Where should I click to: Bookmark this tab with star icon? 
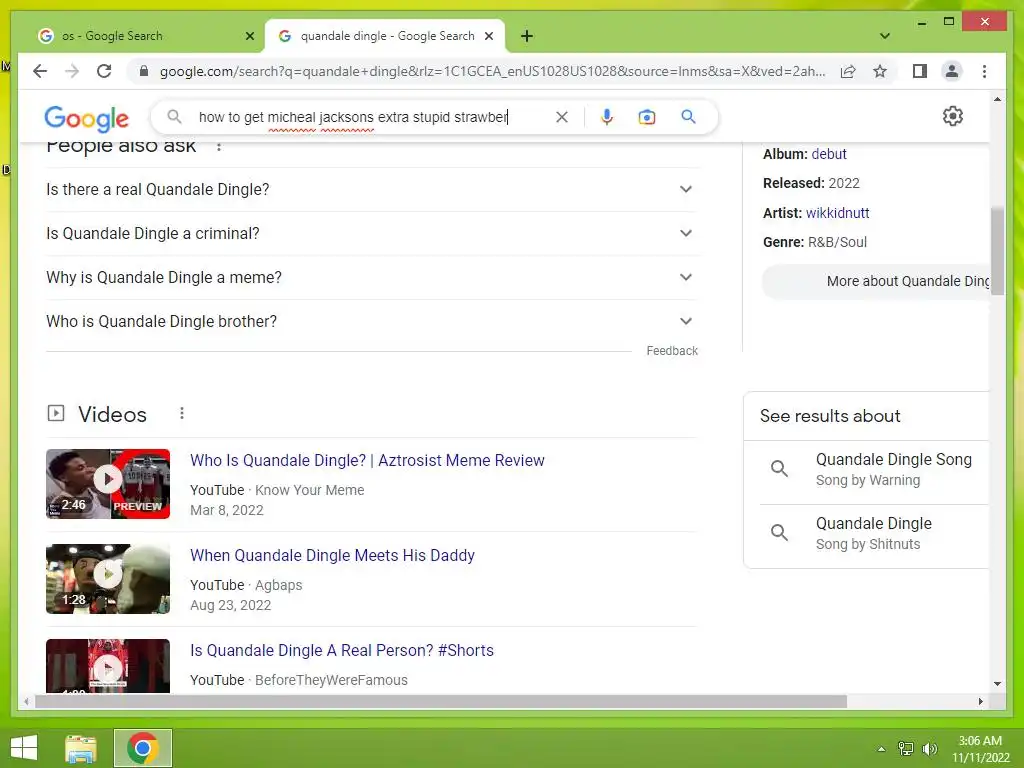click(x=880, y=71)
